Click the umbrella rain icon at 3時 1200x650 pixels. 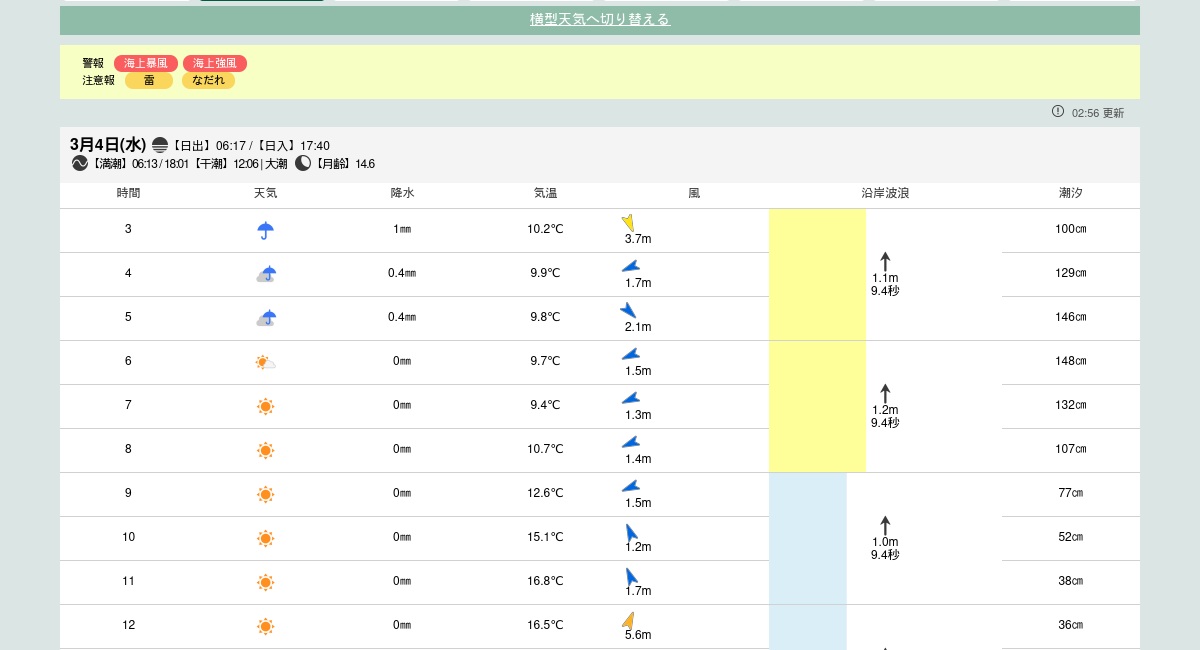pos(265,230)
